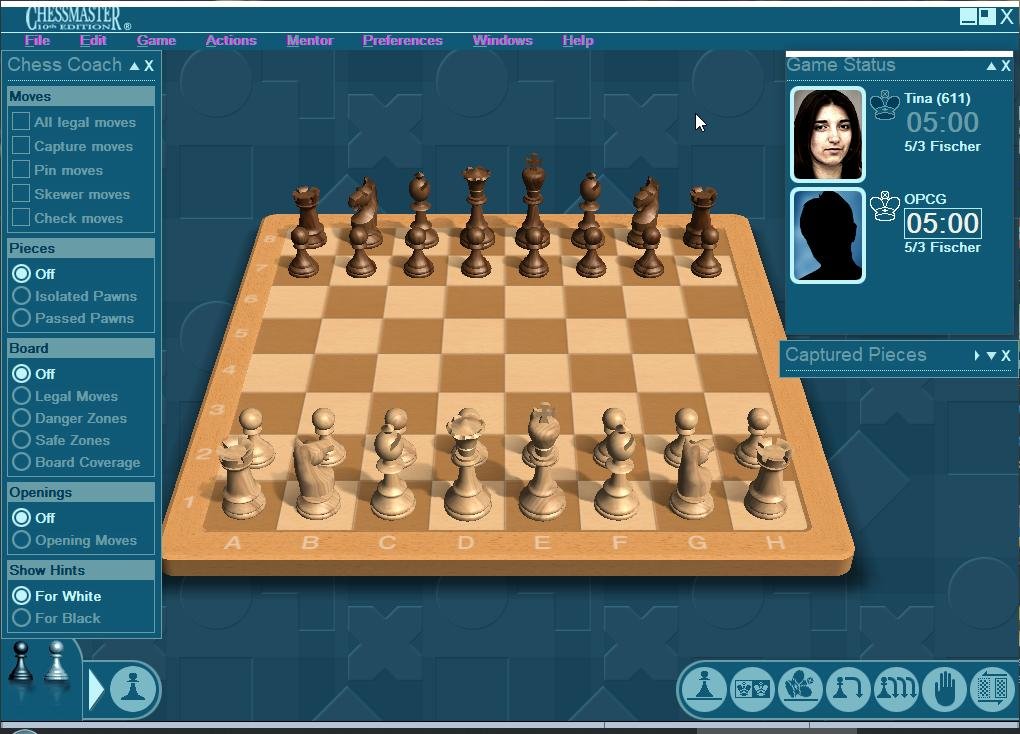
Task: Click "5/3 Fischer" under OPCG's clock
Action: coord(942,247)
